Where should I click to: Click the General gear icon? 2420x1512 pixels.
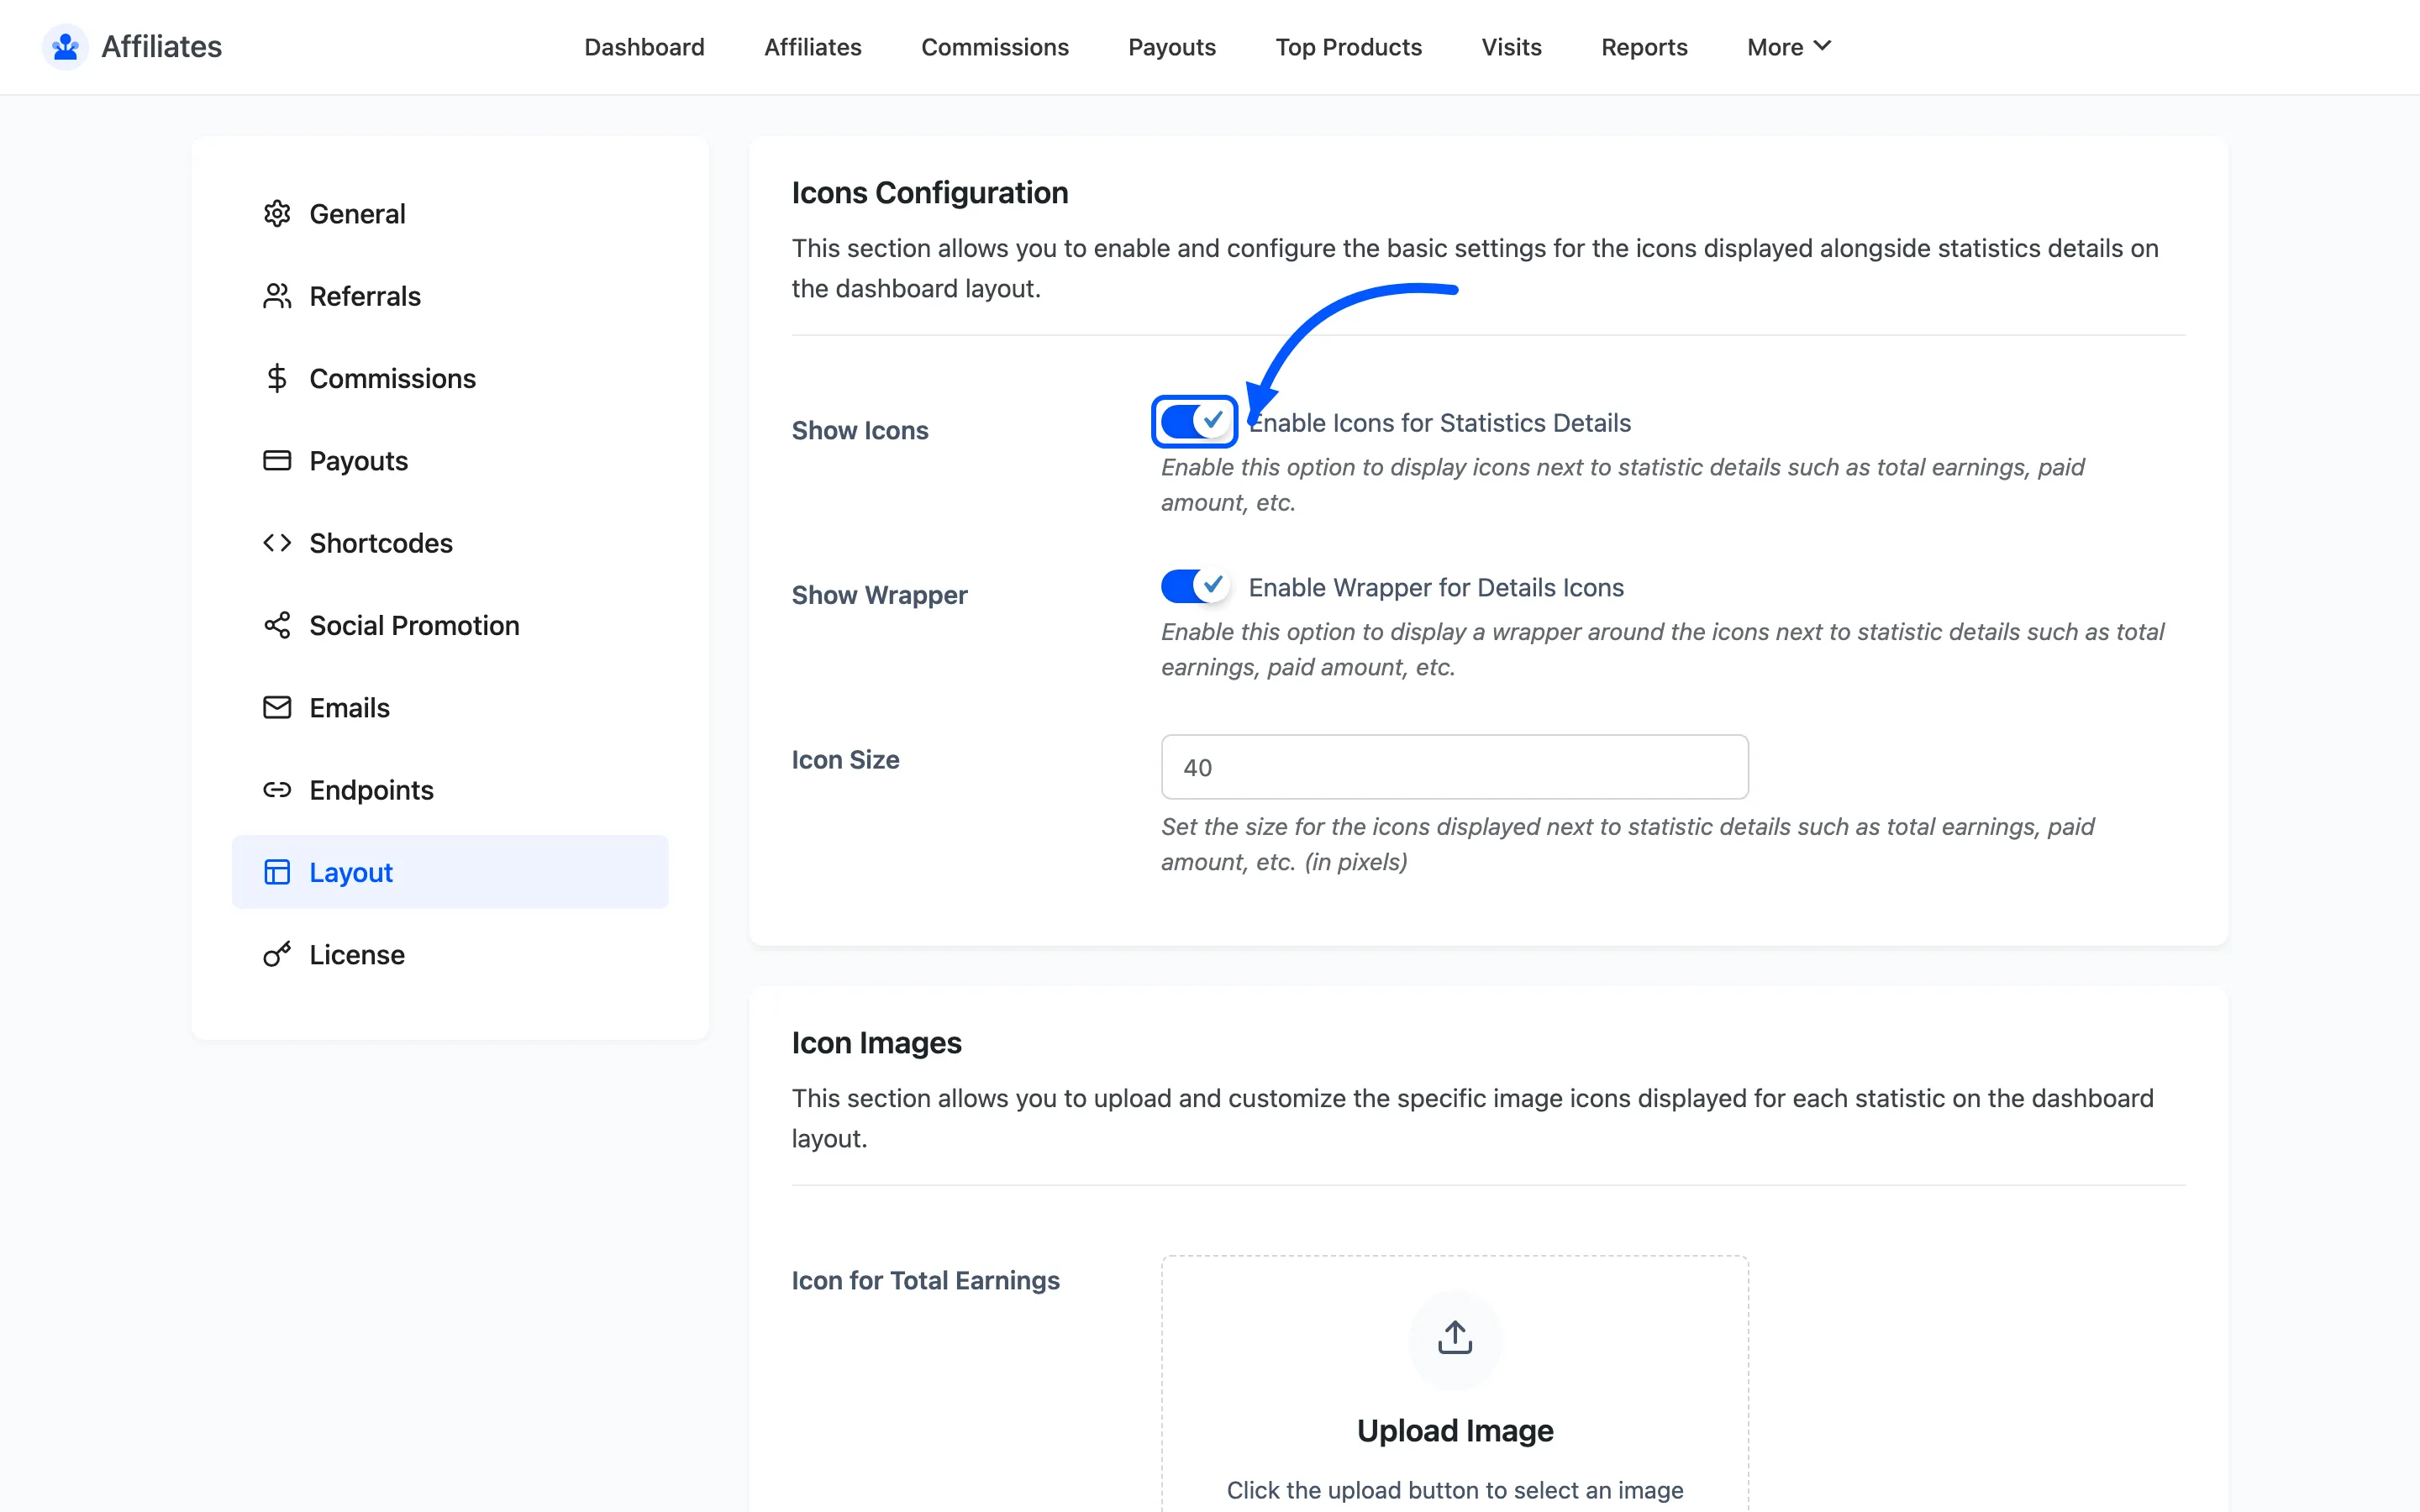point(277,214)
